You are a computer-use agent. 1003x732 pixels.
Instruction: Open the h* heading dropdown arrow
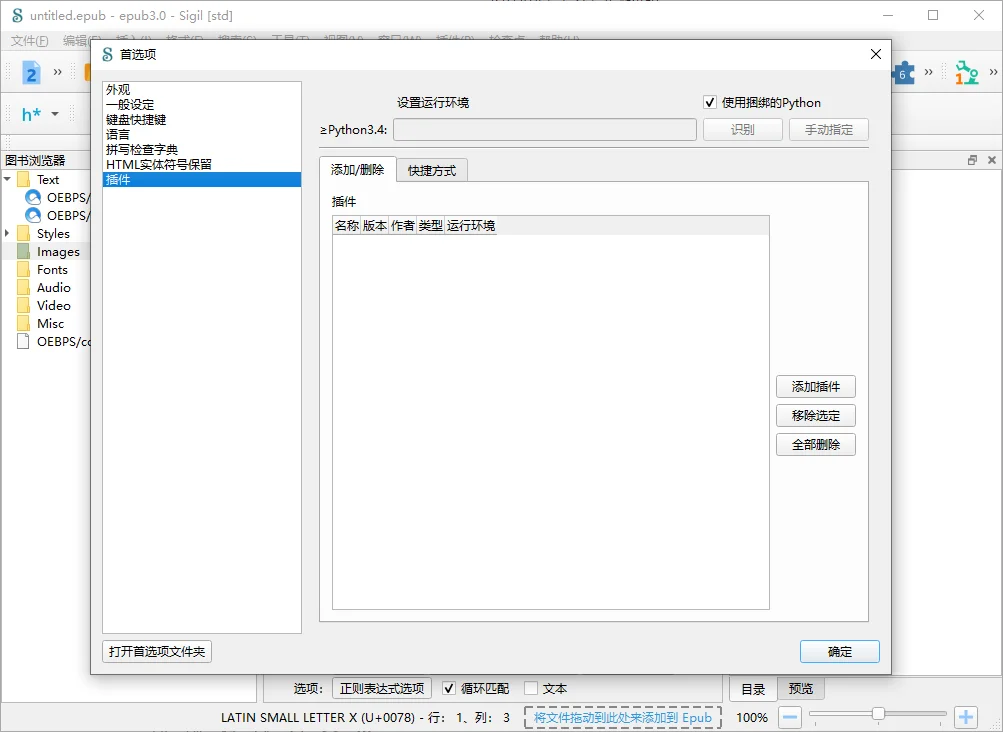click(x=55, y=115)
